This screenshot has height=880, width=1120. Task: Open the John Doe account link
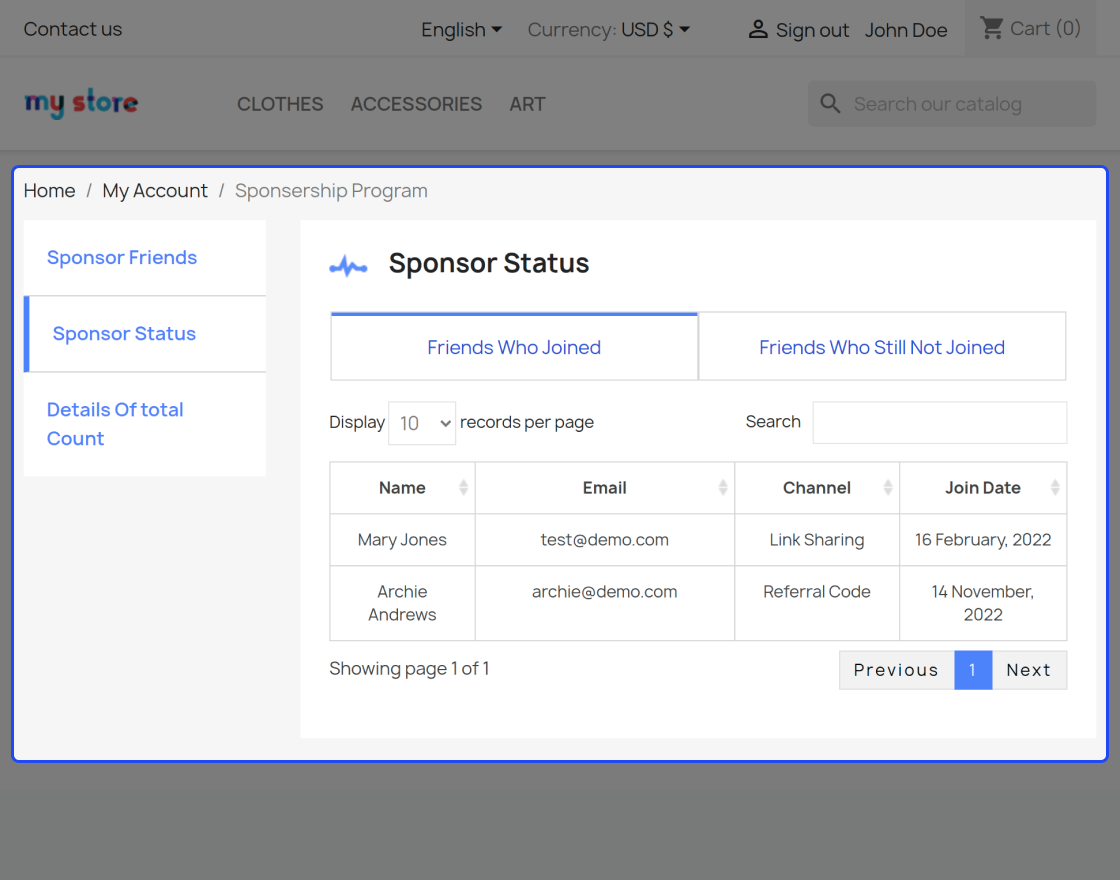(x=906, y=30)
